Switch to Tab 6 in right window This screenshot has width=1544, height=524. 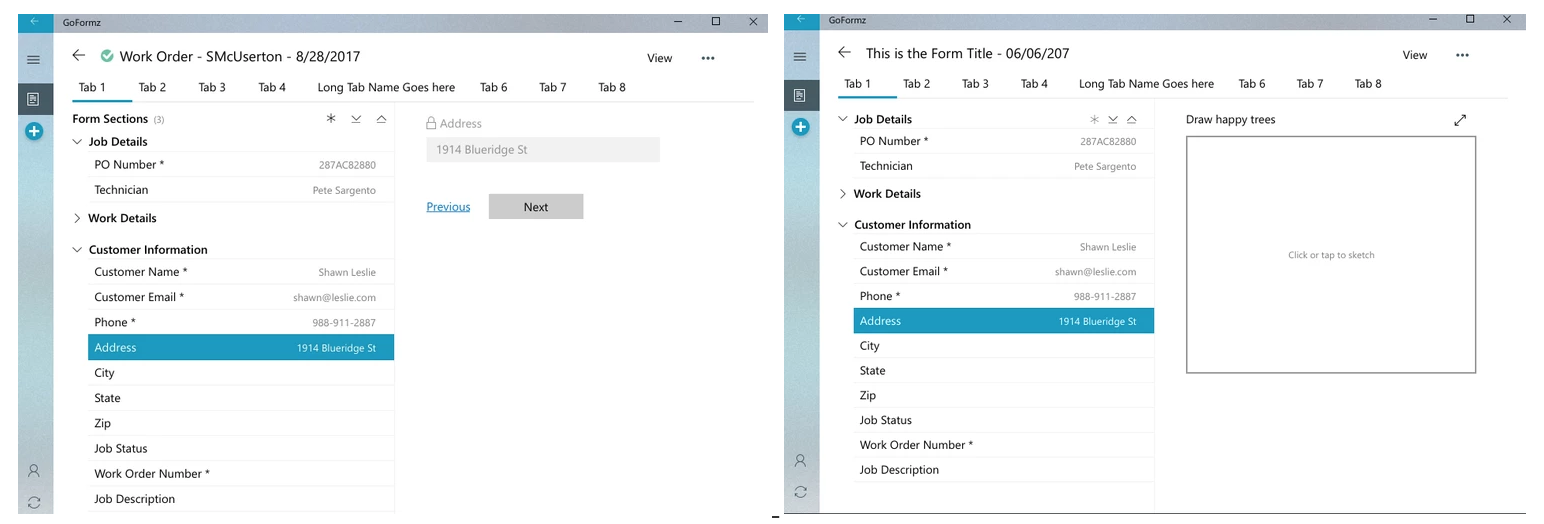pos(1251,84)
